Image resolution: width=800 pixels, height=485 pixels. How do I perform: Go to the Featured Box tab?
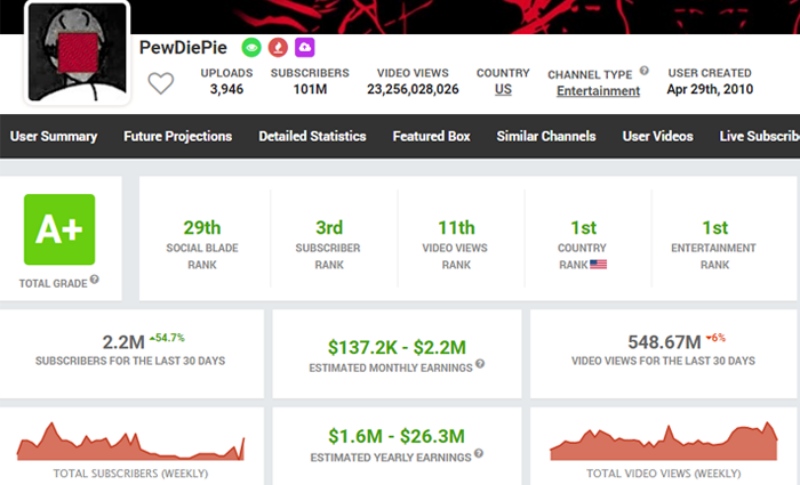[431, 136]
